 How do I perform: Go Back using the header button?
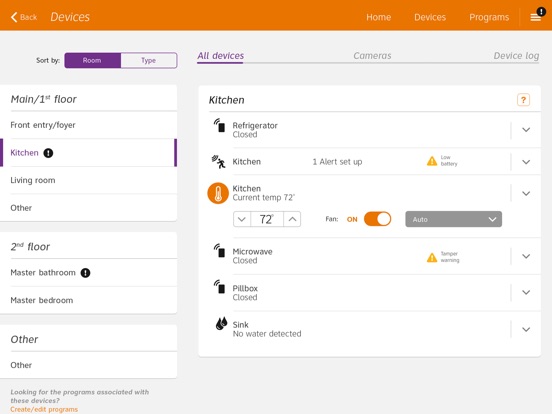click(24, 17)
